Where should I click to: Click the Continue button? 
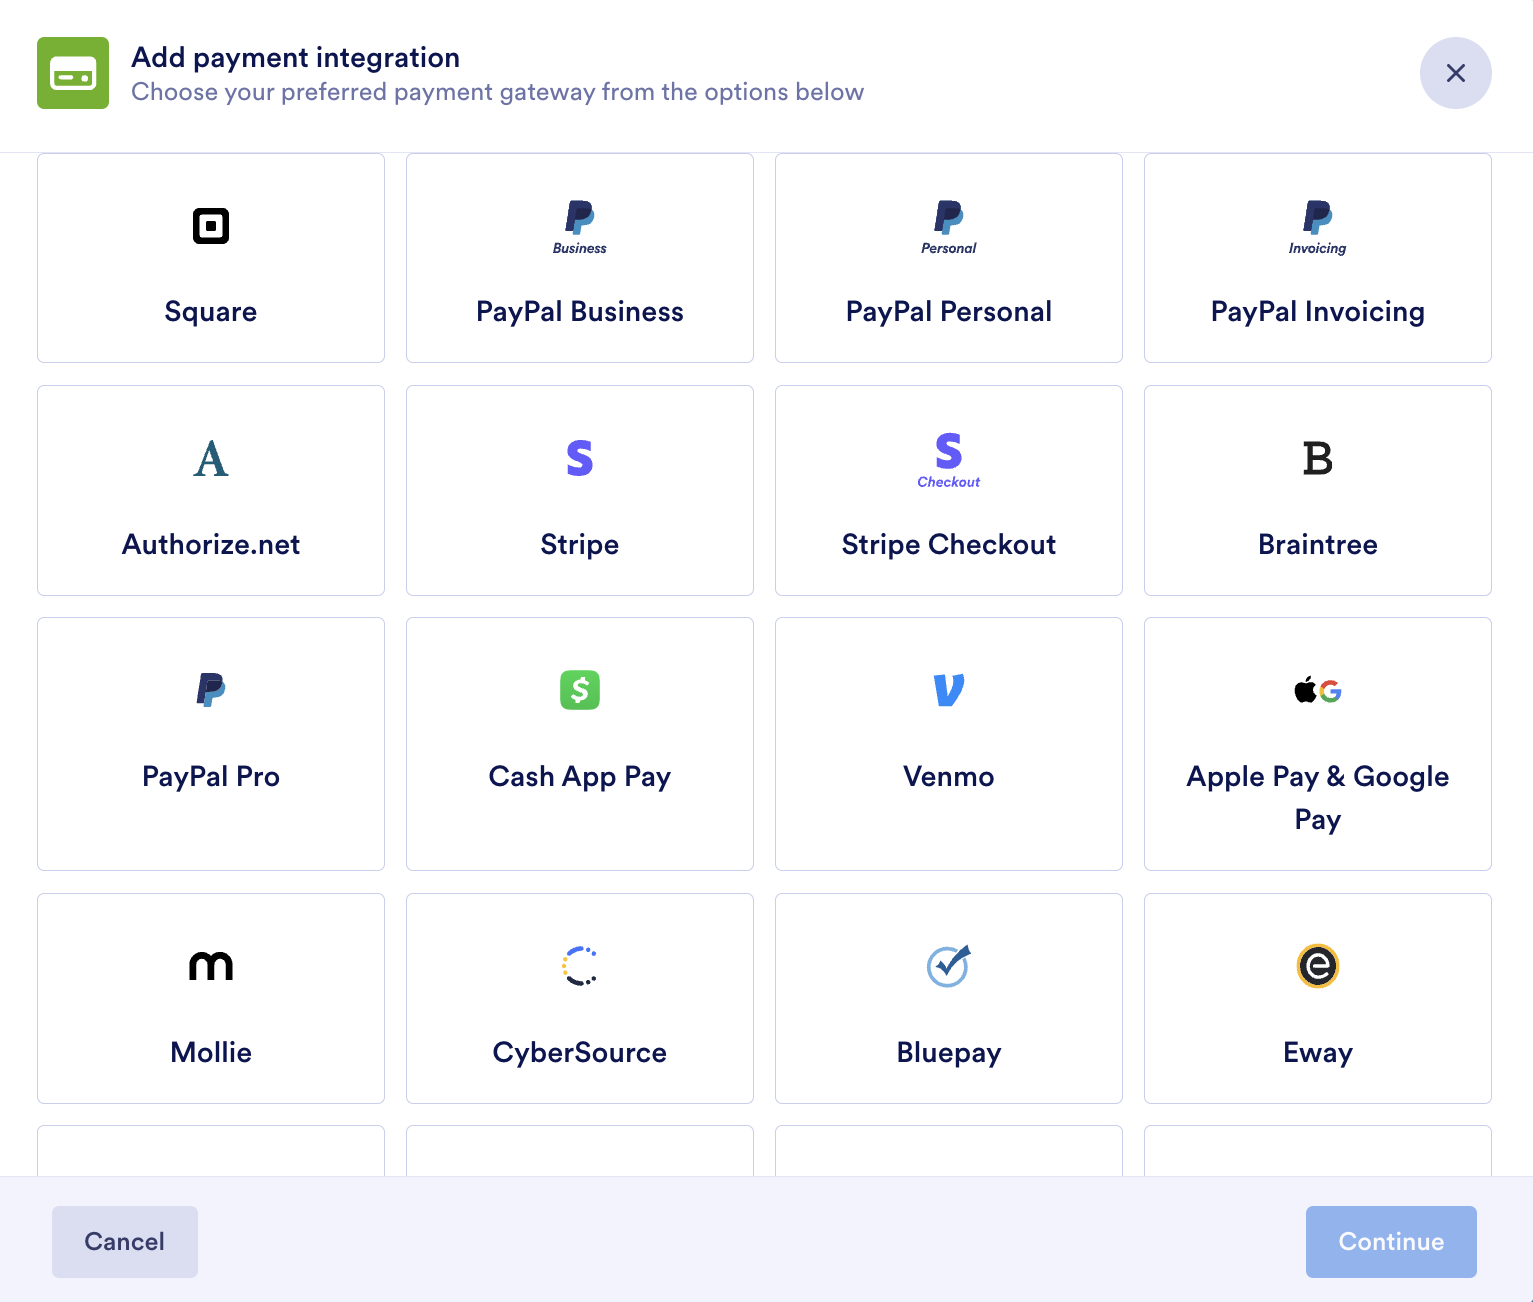tap(1390, 1241)
